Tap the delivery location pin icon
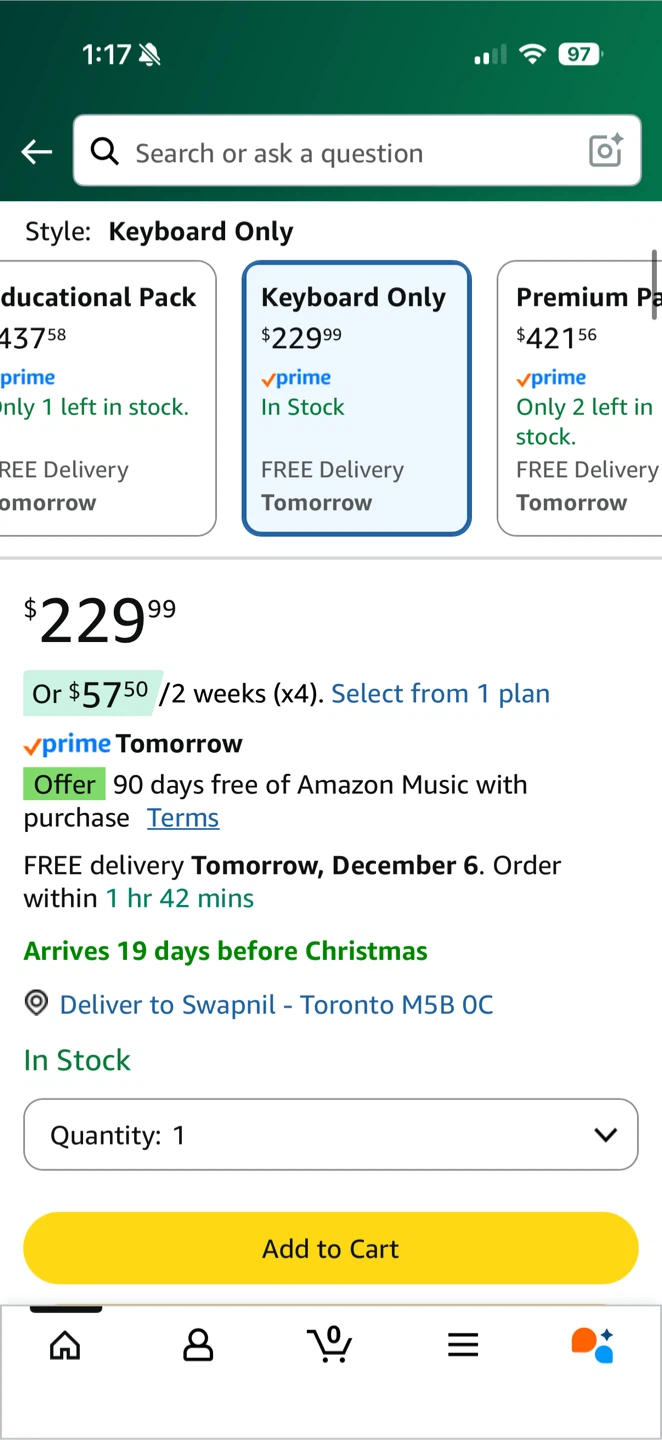 (36, 1003)
